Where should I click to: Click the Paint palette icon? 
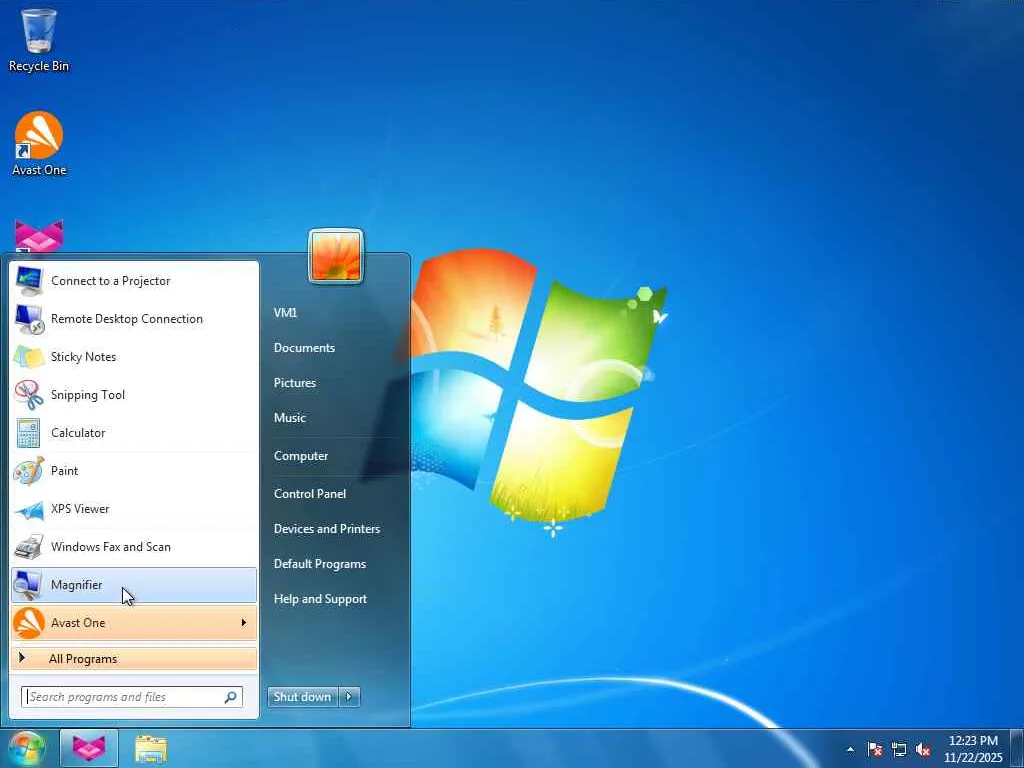click(29, 470)
